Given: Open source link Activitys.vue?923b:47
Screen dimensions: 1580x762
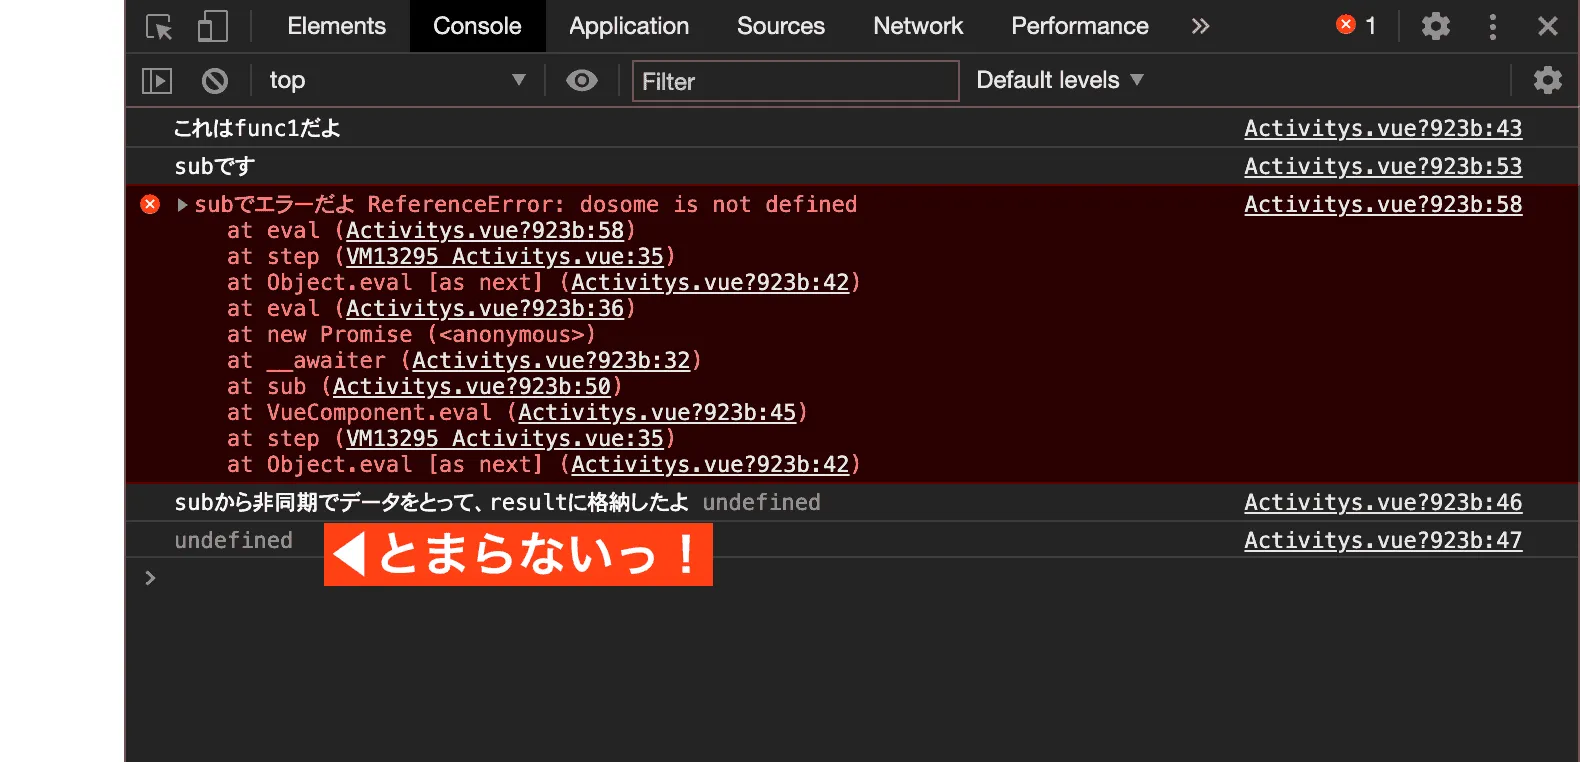Looking at the screenshot, I should pyautogui.click(x=1383, y=540).
